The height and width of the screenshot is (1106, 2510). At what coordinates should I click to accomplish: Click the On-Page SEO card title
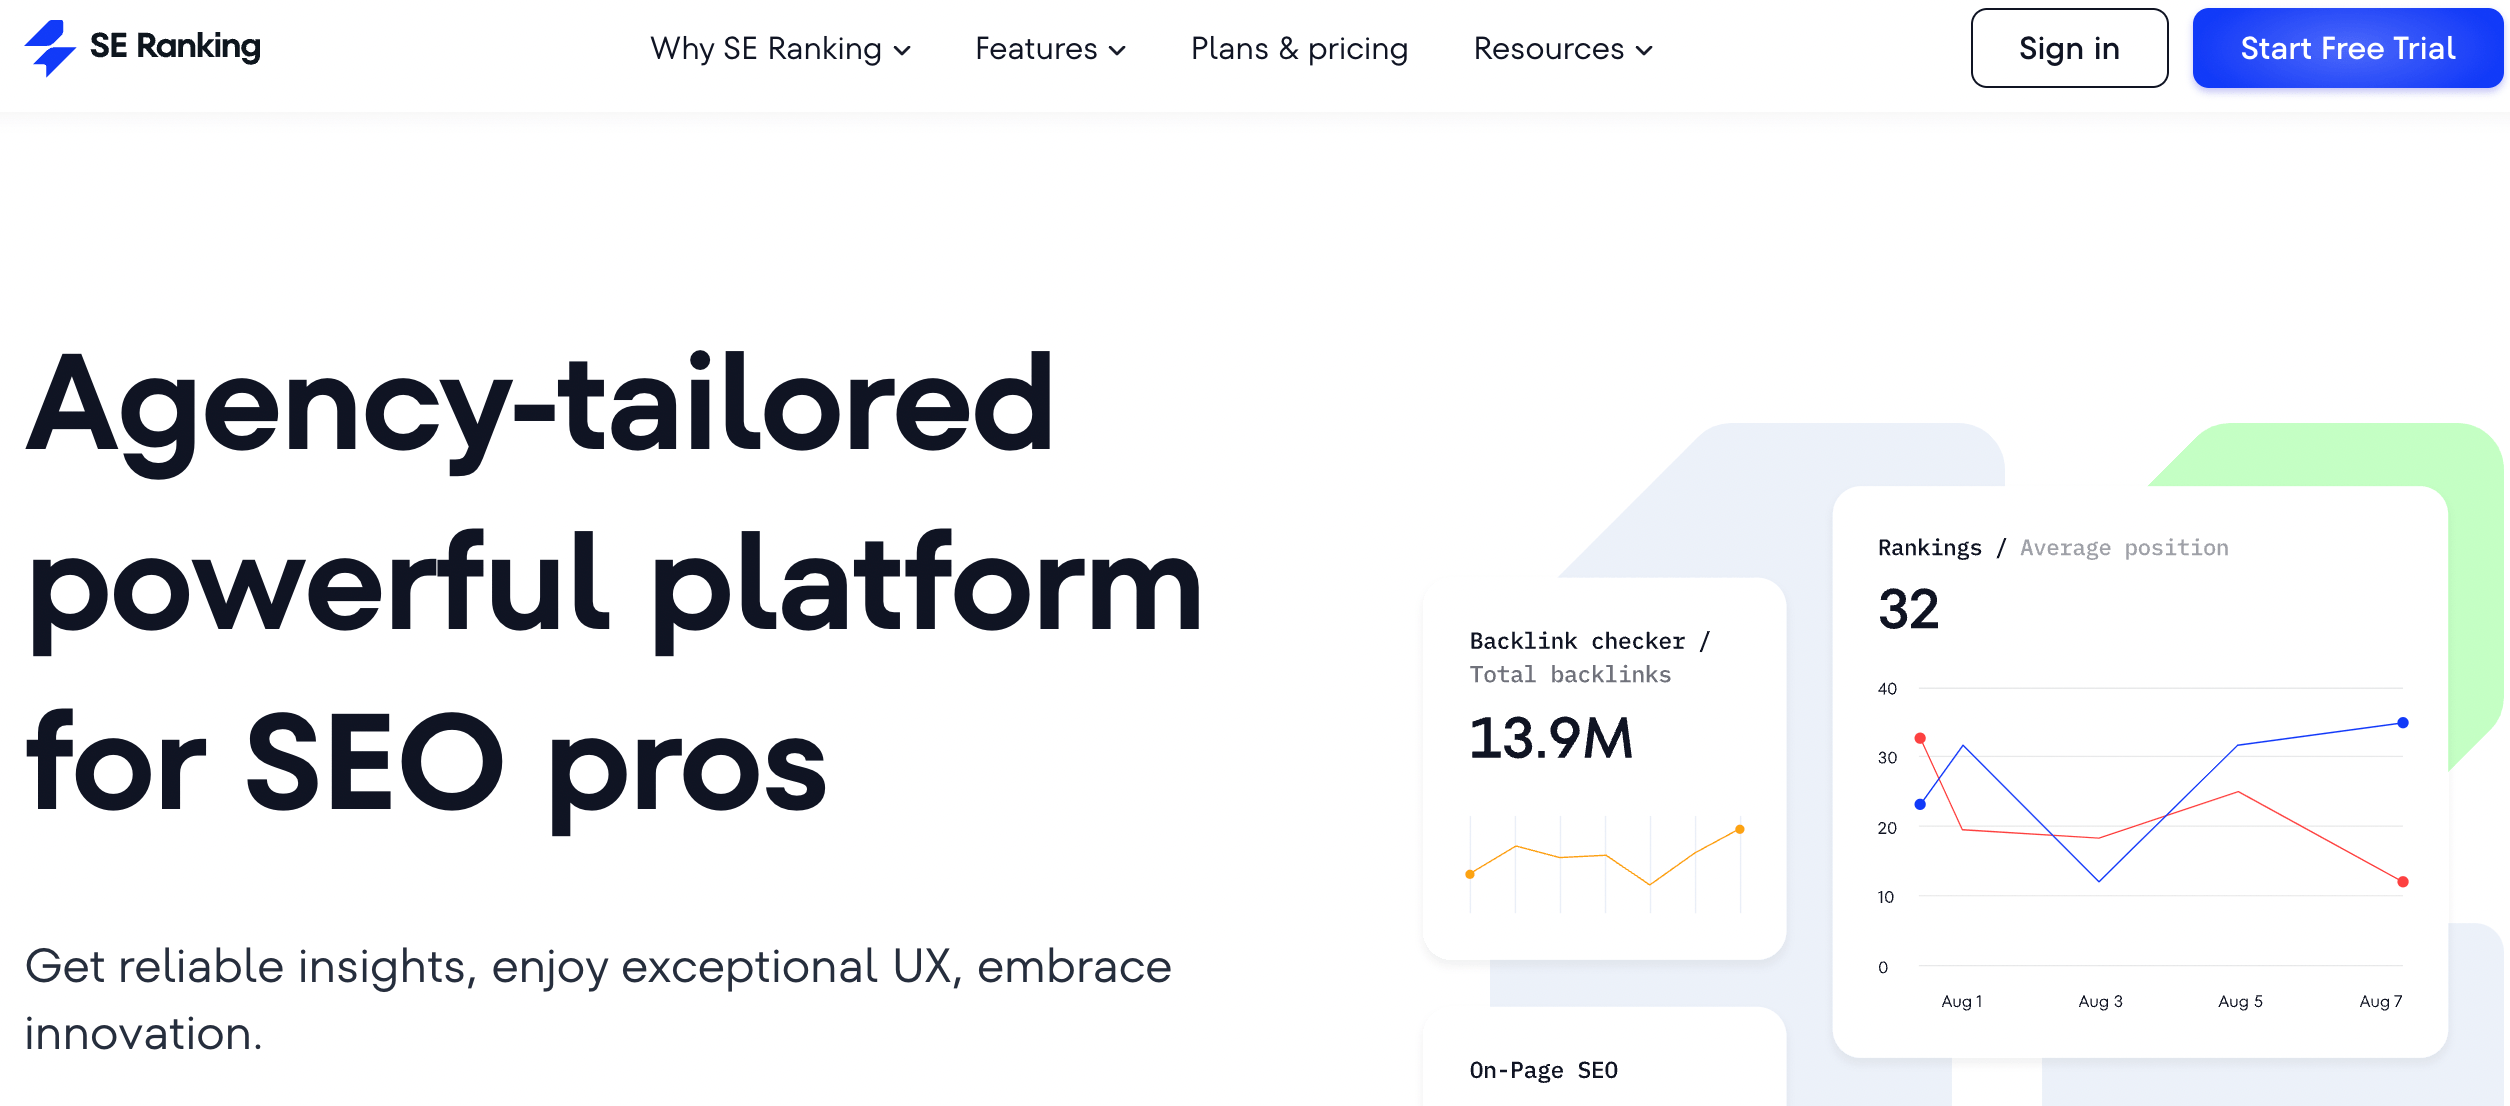(1543, 1070)
